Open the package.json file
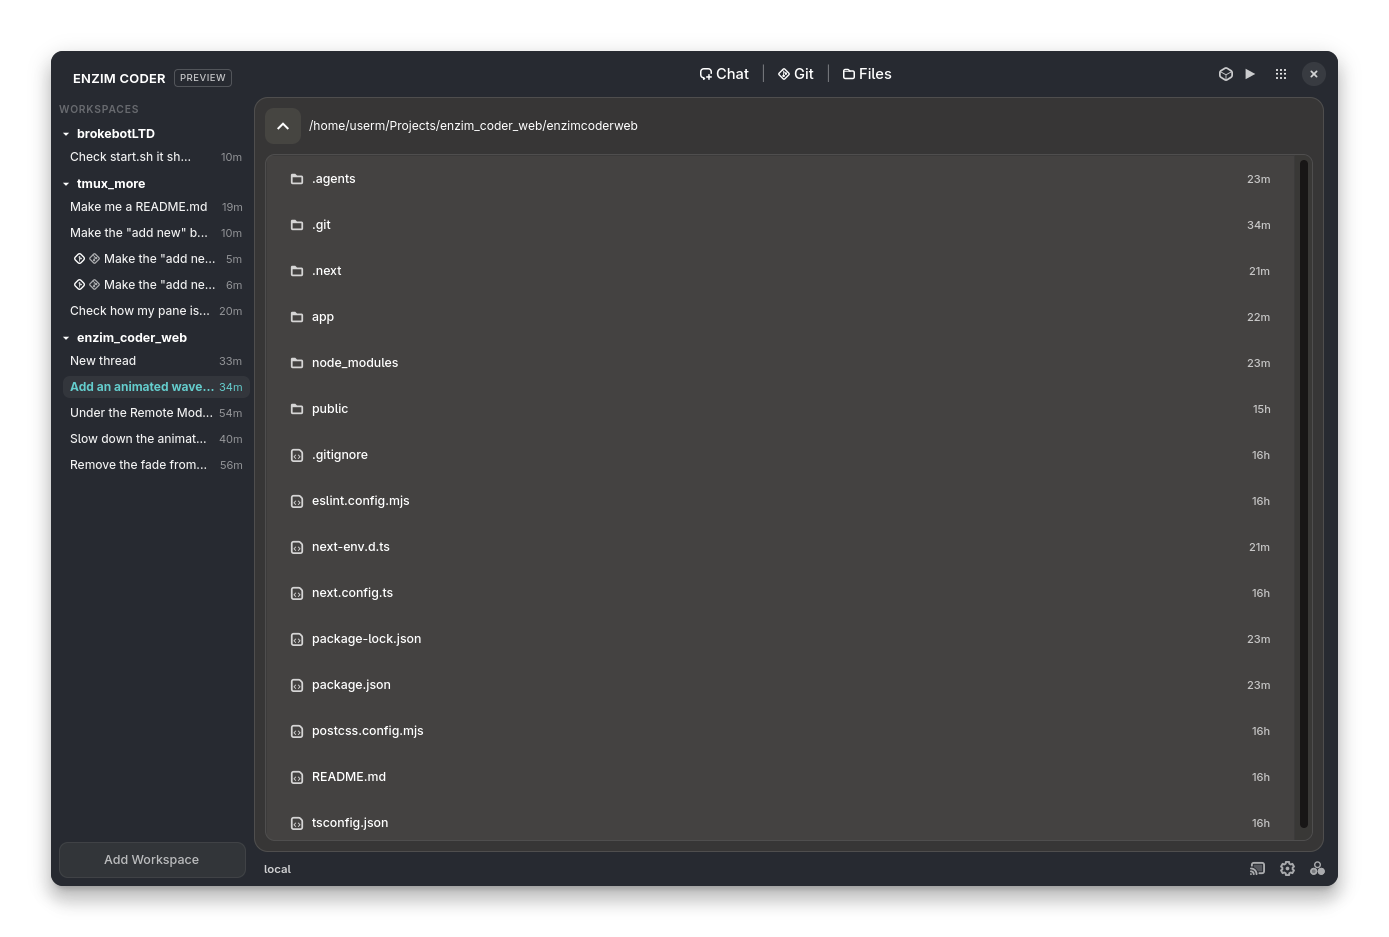 point(351,684)
